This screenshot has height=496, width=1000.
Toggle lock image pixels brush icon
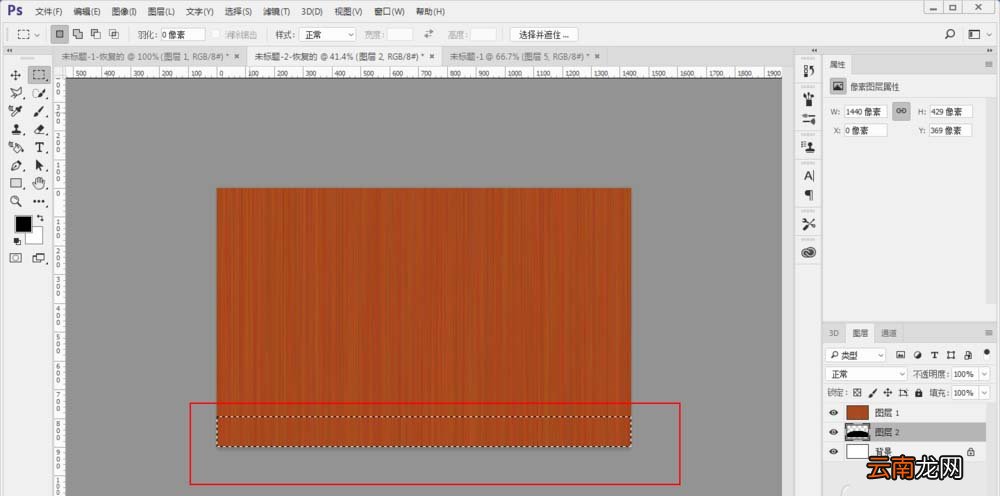click(872, 393)
